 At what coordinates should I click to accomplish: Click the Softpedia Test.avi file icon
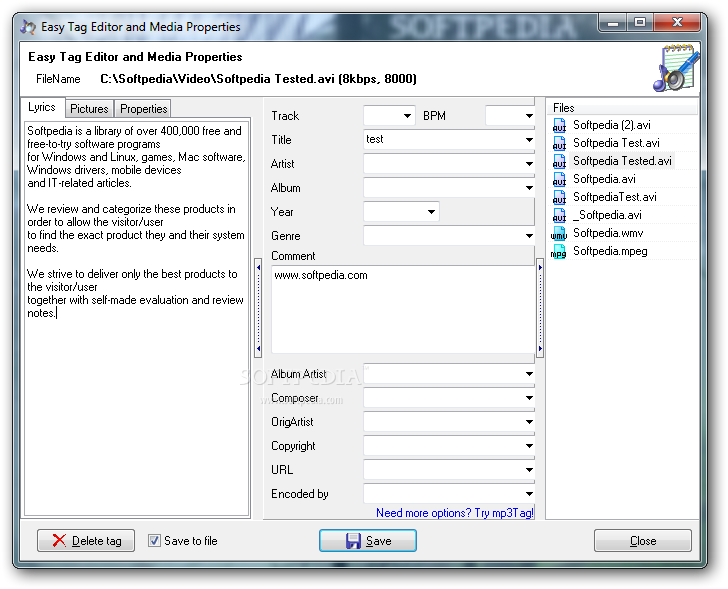[x=559, y=143]
